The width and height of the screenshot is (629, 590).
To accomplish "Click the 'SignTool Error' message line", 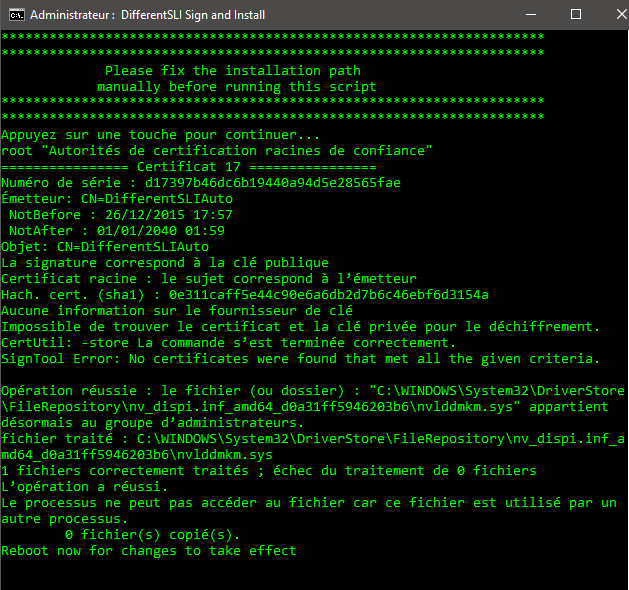I will 300,359.
